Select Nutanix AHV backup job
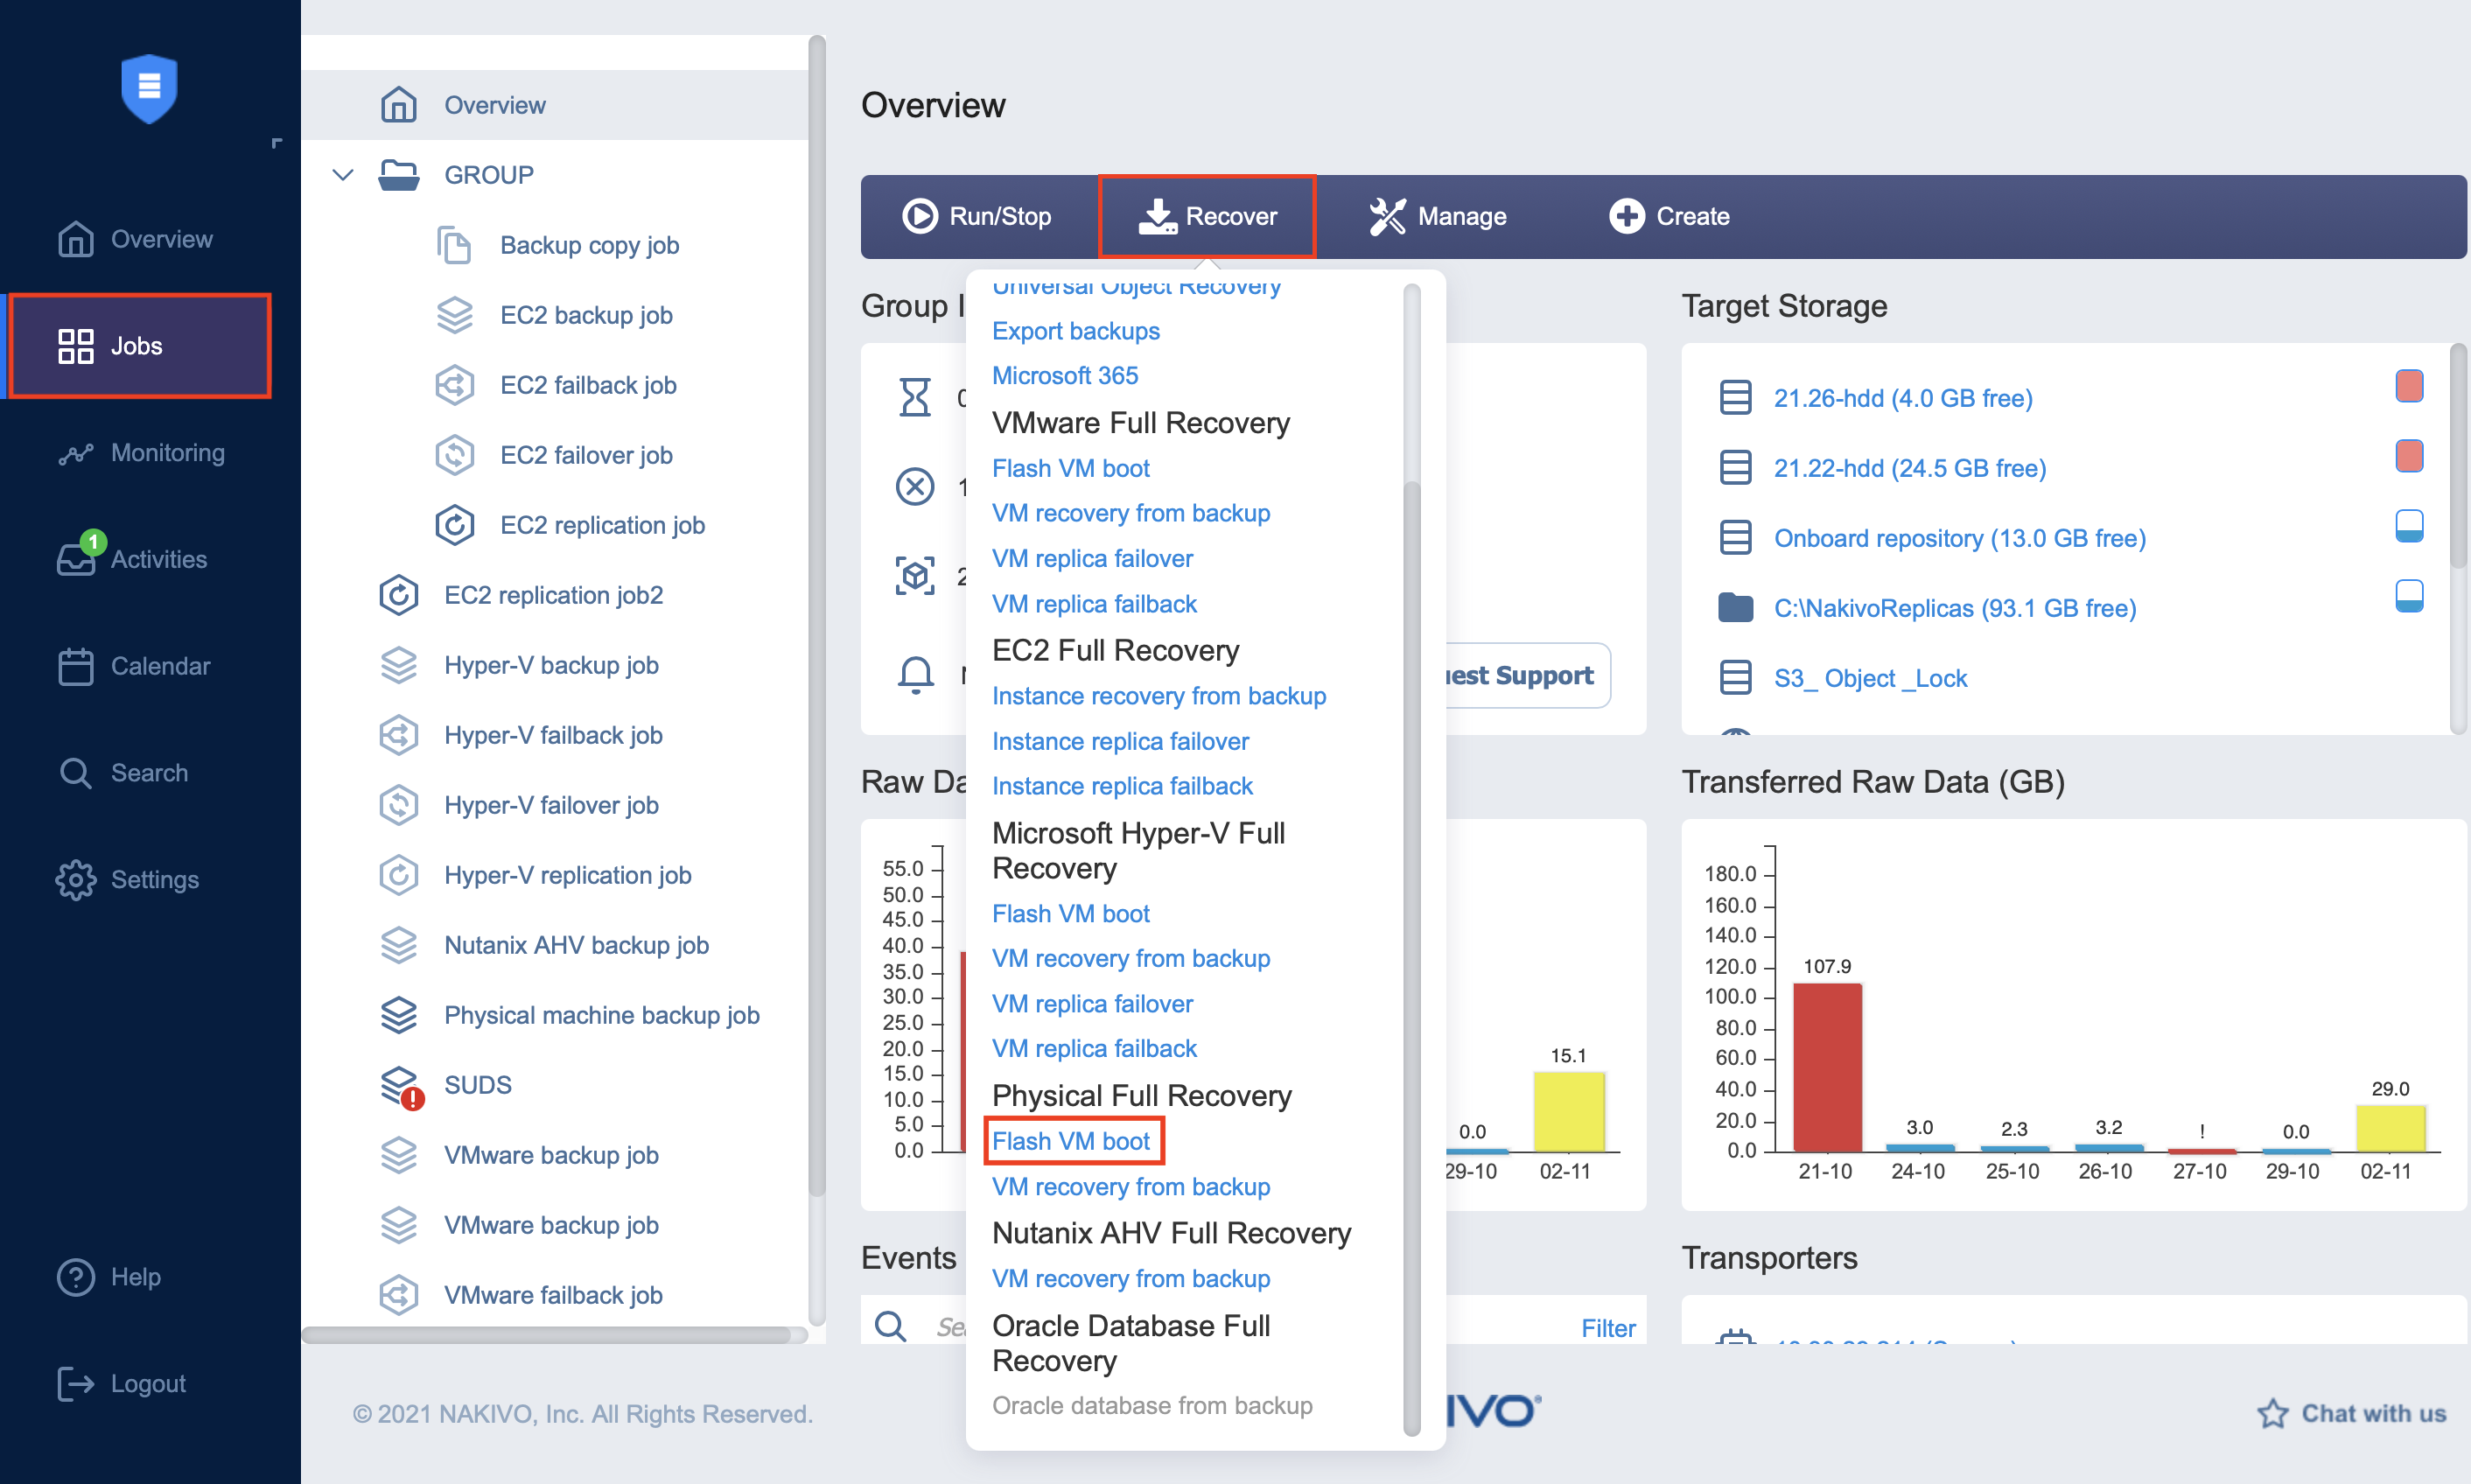Image resolution: width=2471 pixels, height=1484 pixels. pyautogui.click(x=576, y=945)
